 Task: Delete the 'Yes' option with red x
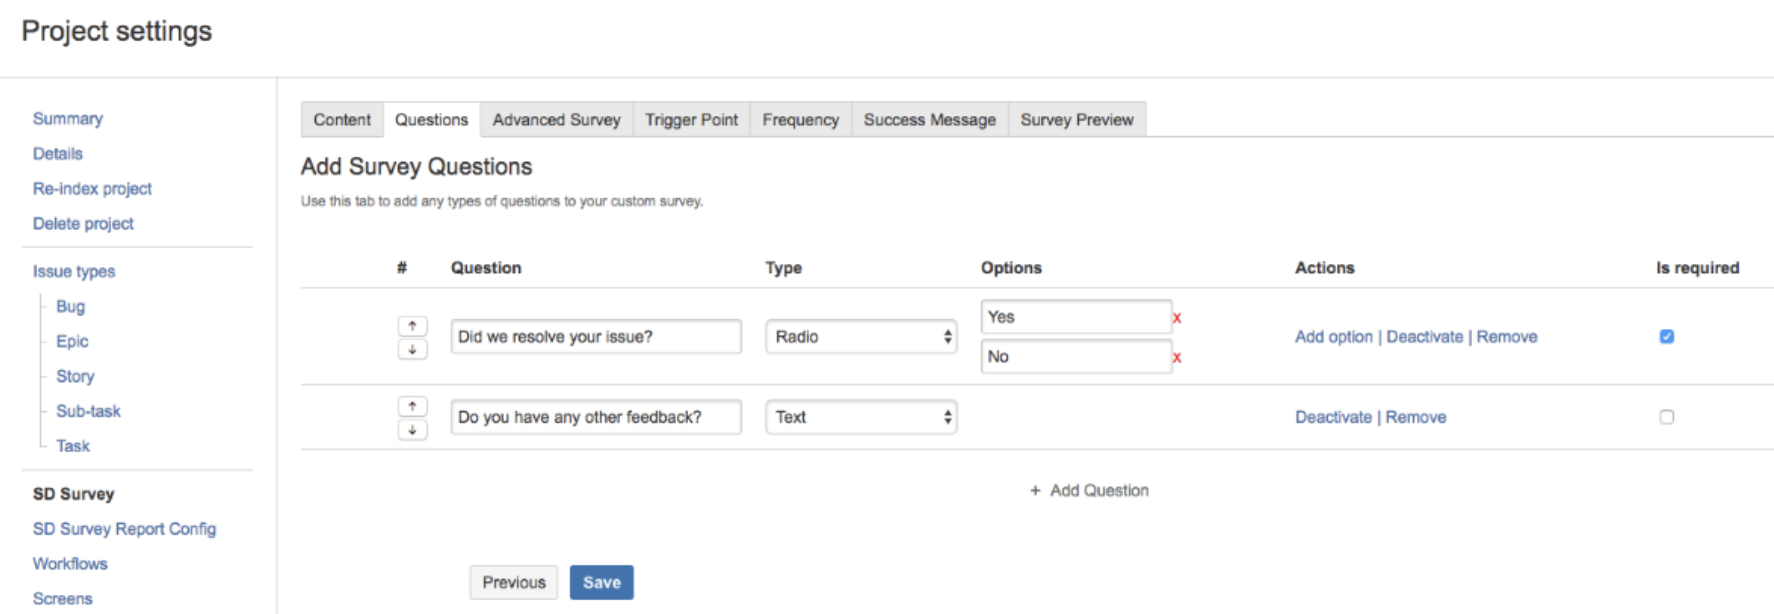(1177, 318)
